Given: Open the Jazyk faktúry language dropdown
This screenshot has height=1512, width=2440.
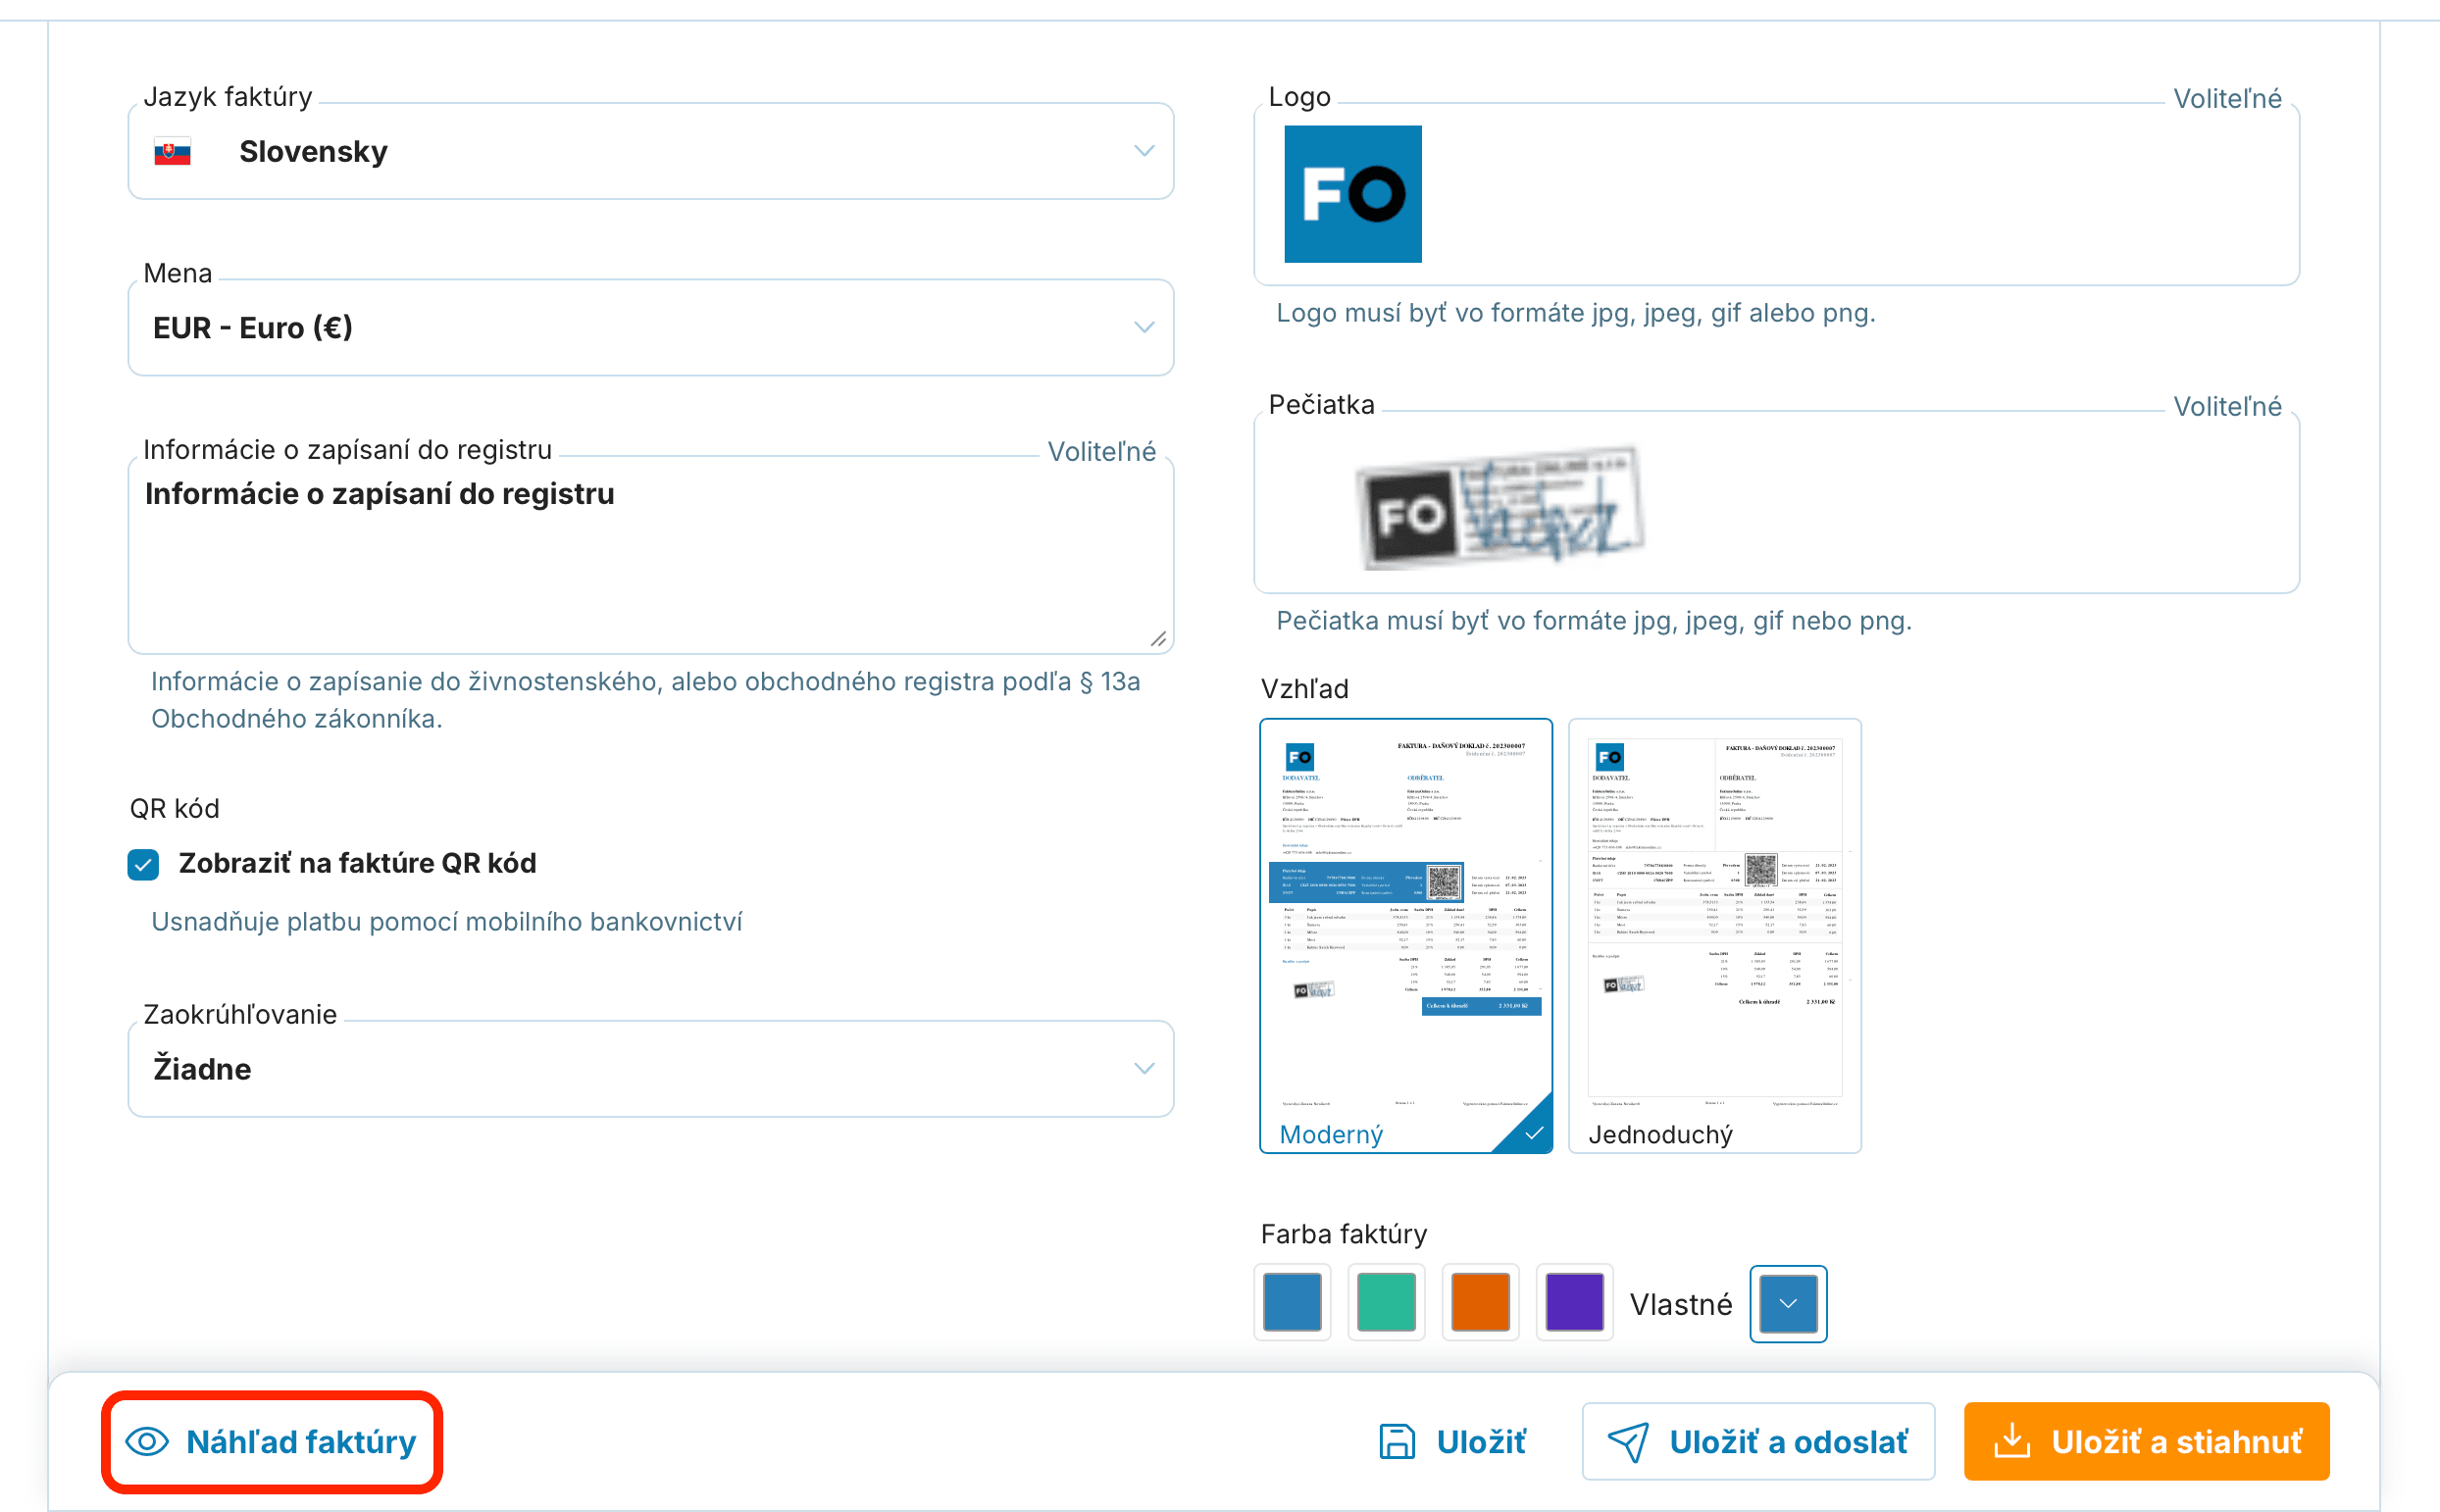Looking at the screenshot, I should tap(650, 151).
